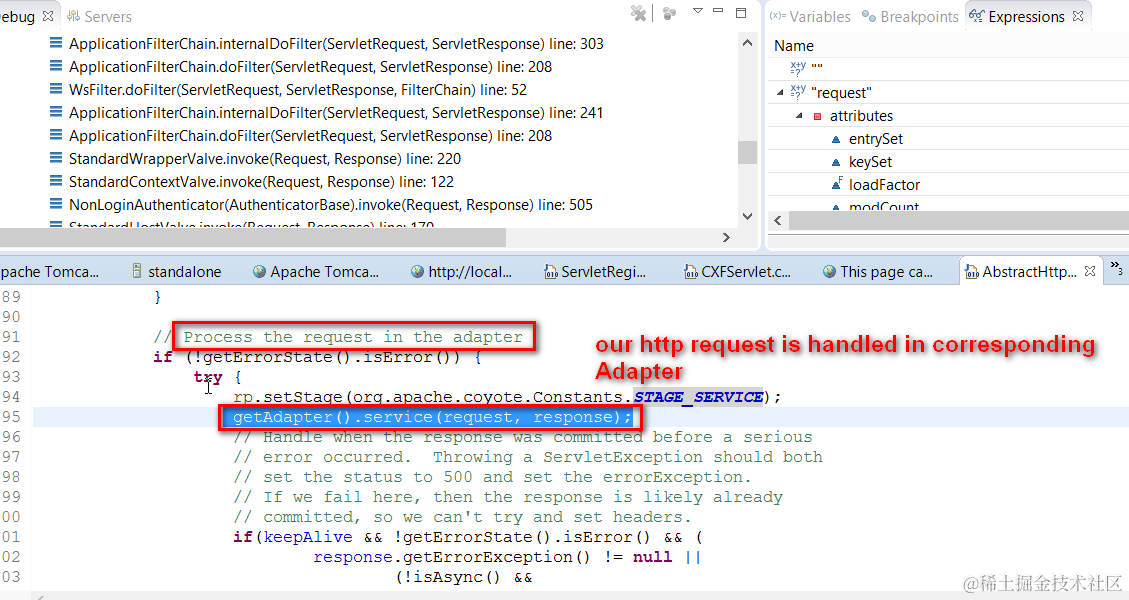Image resolution: width=1129 pixels, height=600 pixels.
Task: Switch to the Servers tab
Action: tap(99, 16)
